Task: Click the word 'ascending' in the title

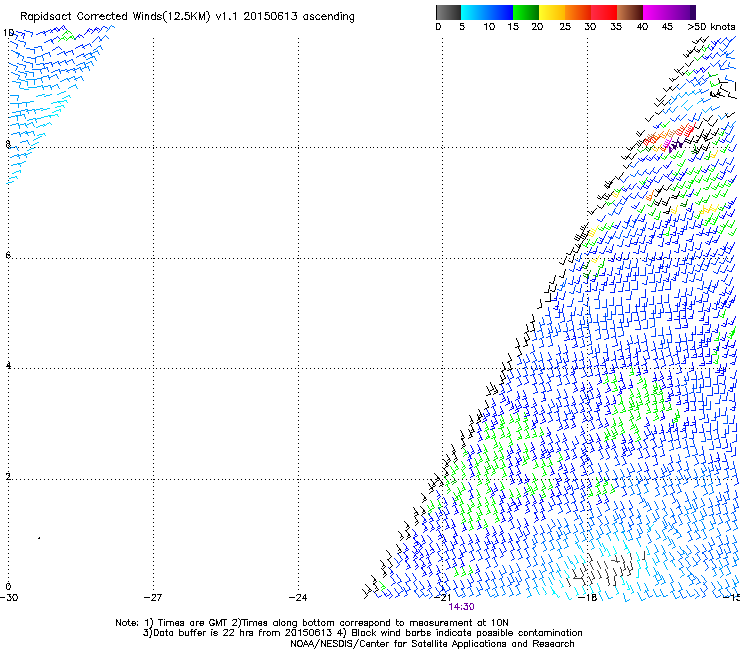Action: point(328,17)
